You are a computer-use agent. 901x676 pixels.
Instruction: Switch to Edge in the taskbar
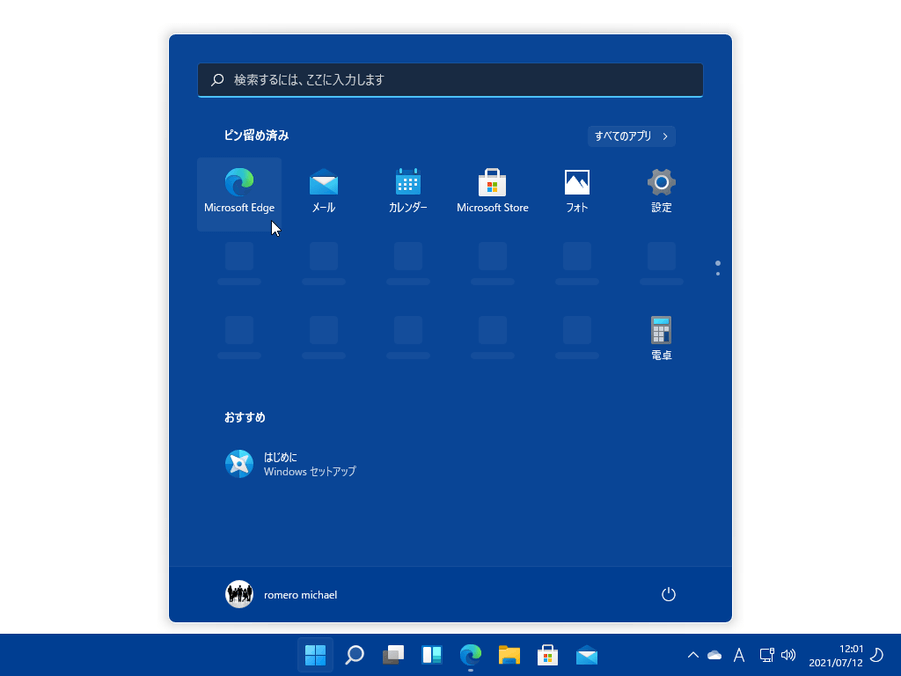(x=471, y=655)
